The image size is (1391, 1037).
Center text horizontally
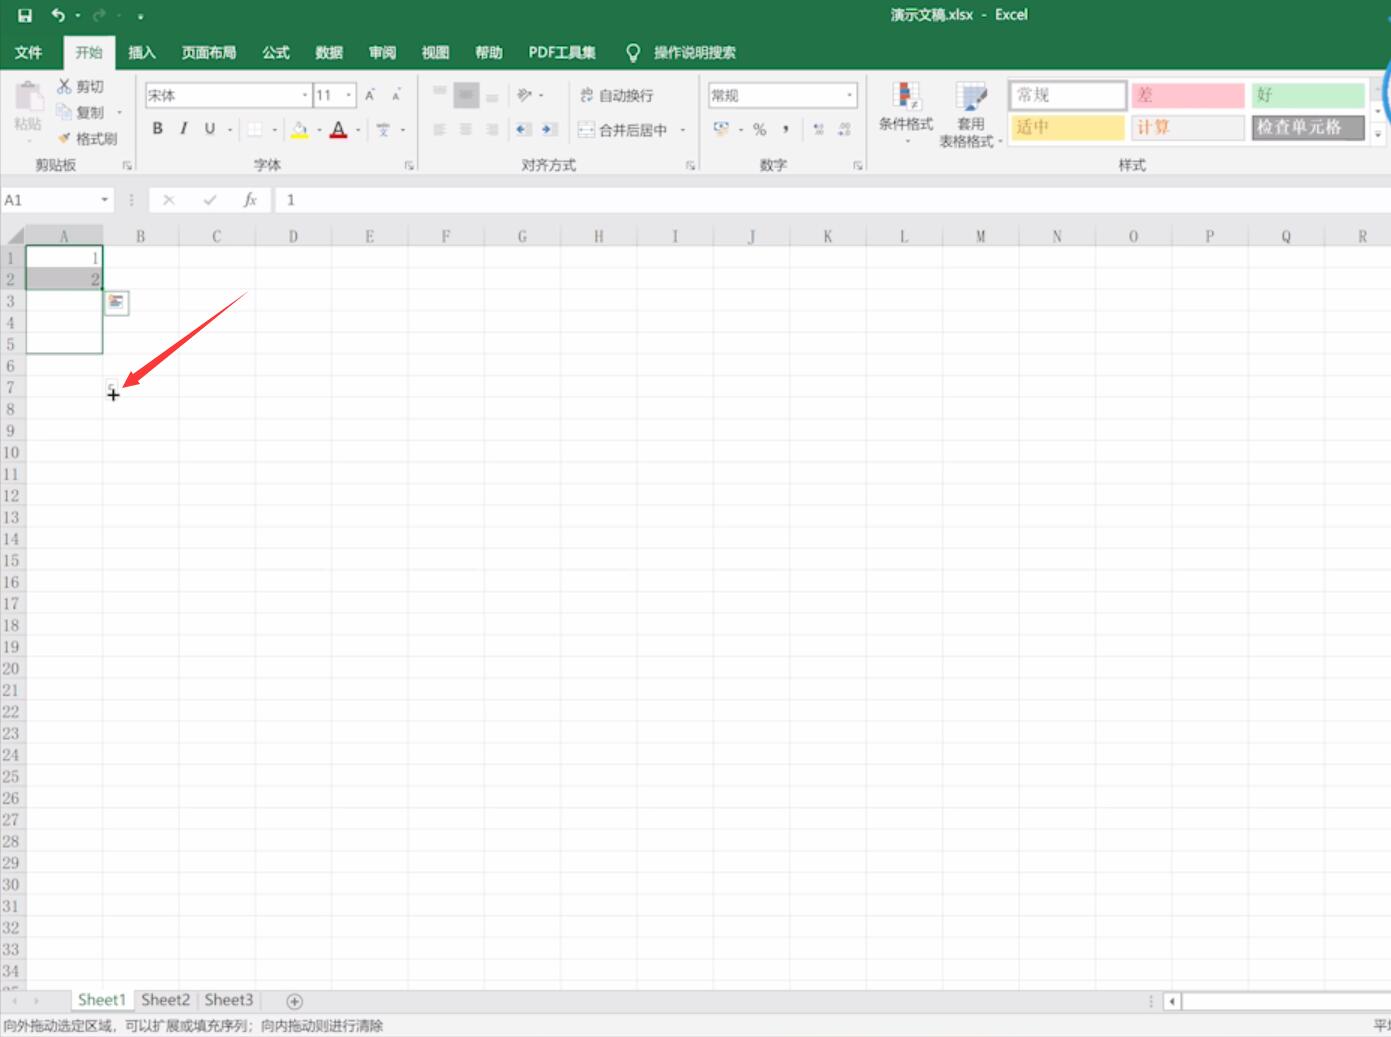(466, 129)
